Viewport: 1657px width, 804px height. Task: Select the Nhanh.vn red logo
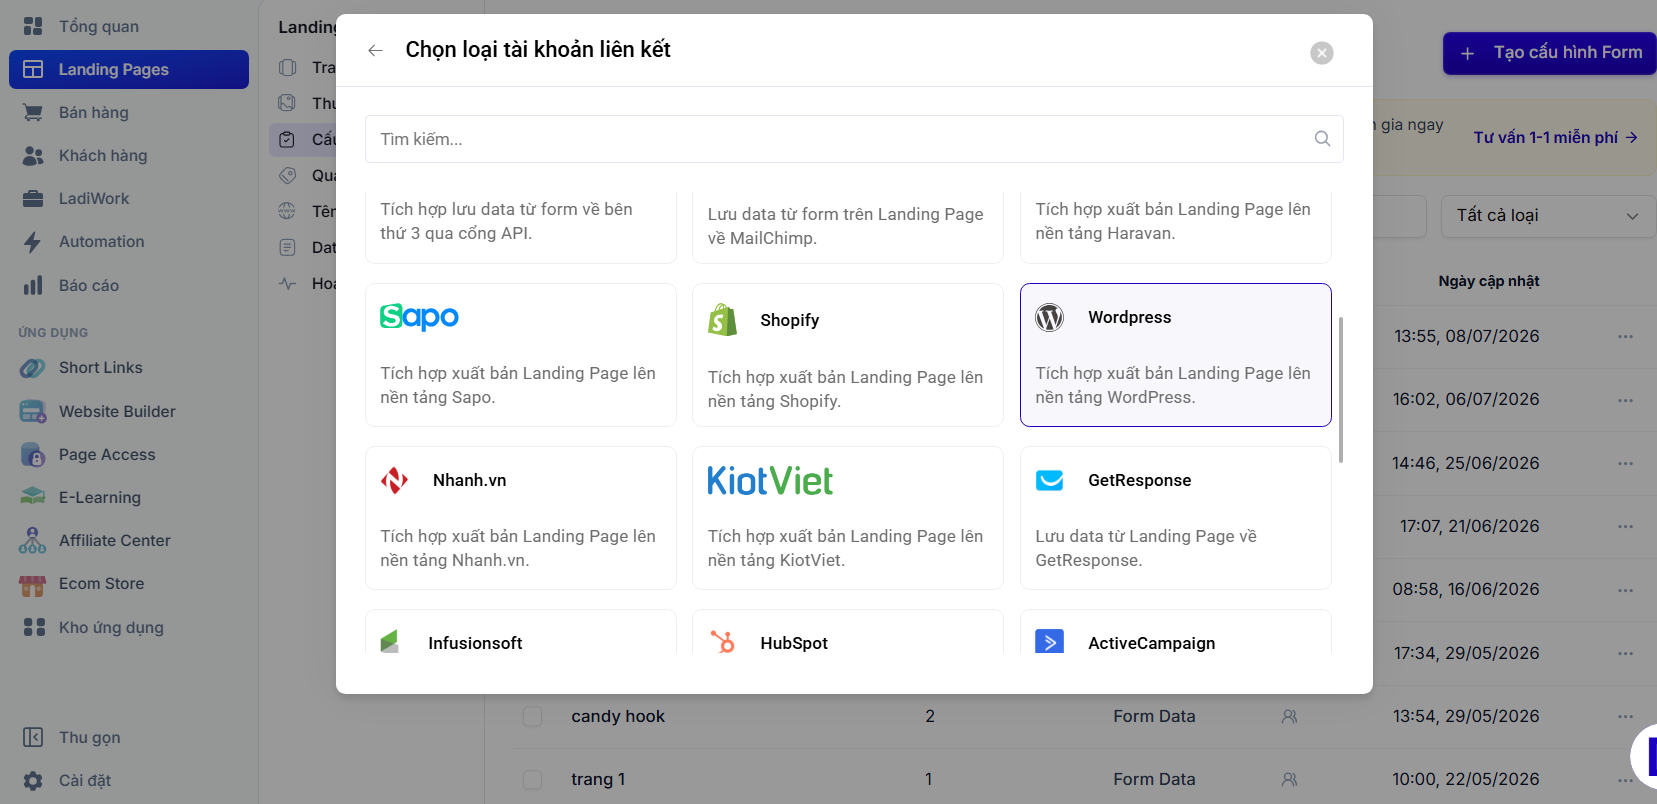pyautogui.click(x=394, y=481)
